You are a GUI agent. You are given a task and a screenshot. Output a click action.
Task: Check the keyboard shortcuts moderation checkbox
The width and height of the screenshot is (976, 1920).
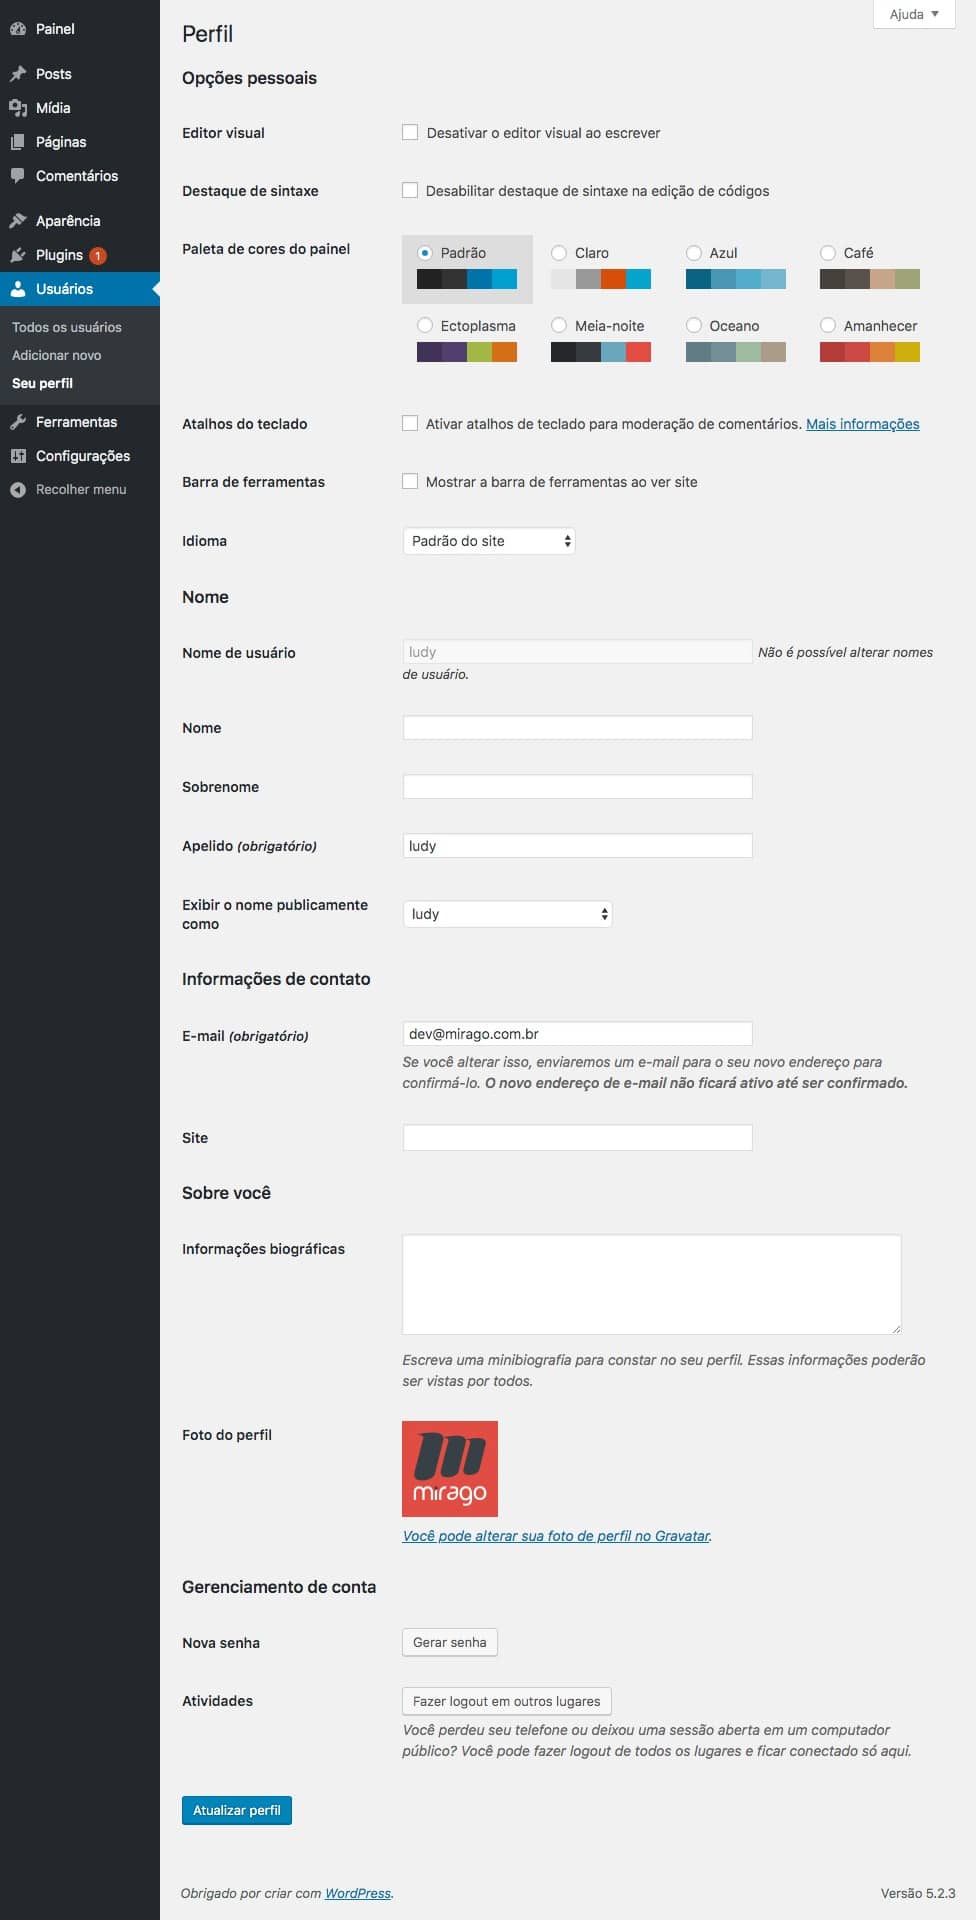410,423
